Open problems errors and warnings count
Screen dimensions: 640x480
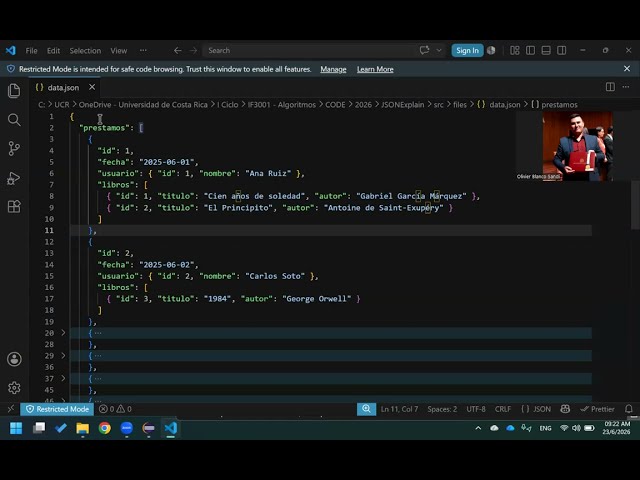(116, 409)
